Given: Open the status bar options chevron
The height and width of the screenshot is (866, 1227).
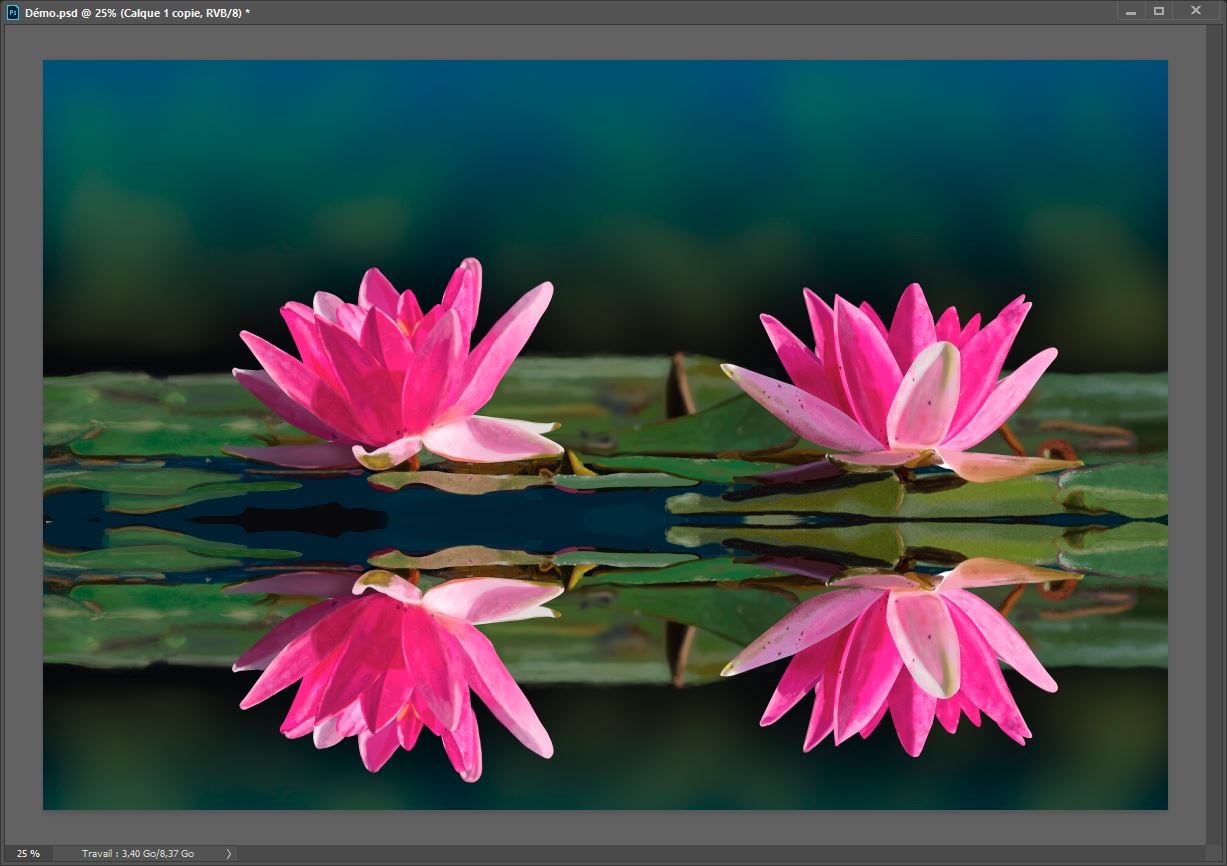Looking at the screenshot, I should 228,853.
